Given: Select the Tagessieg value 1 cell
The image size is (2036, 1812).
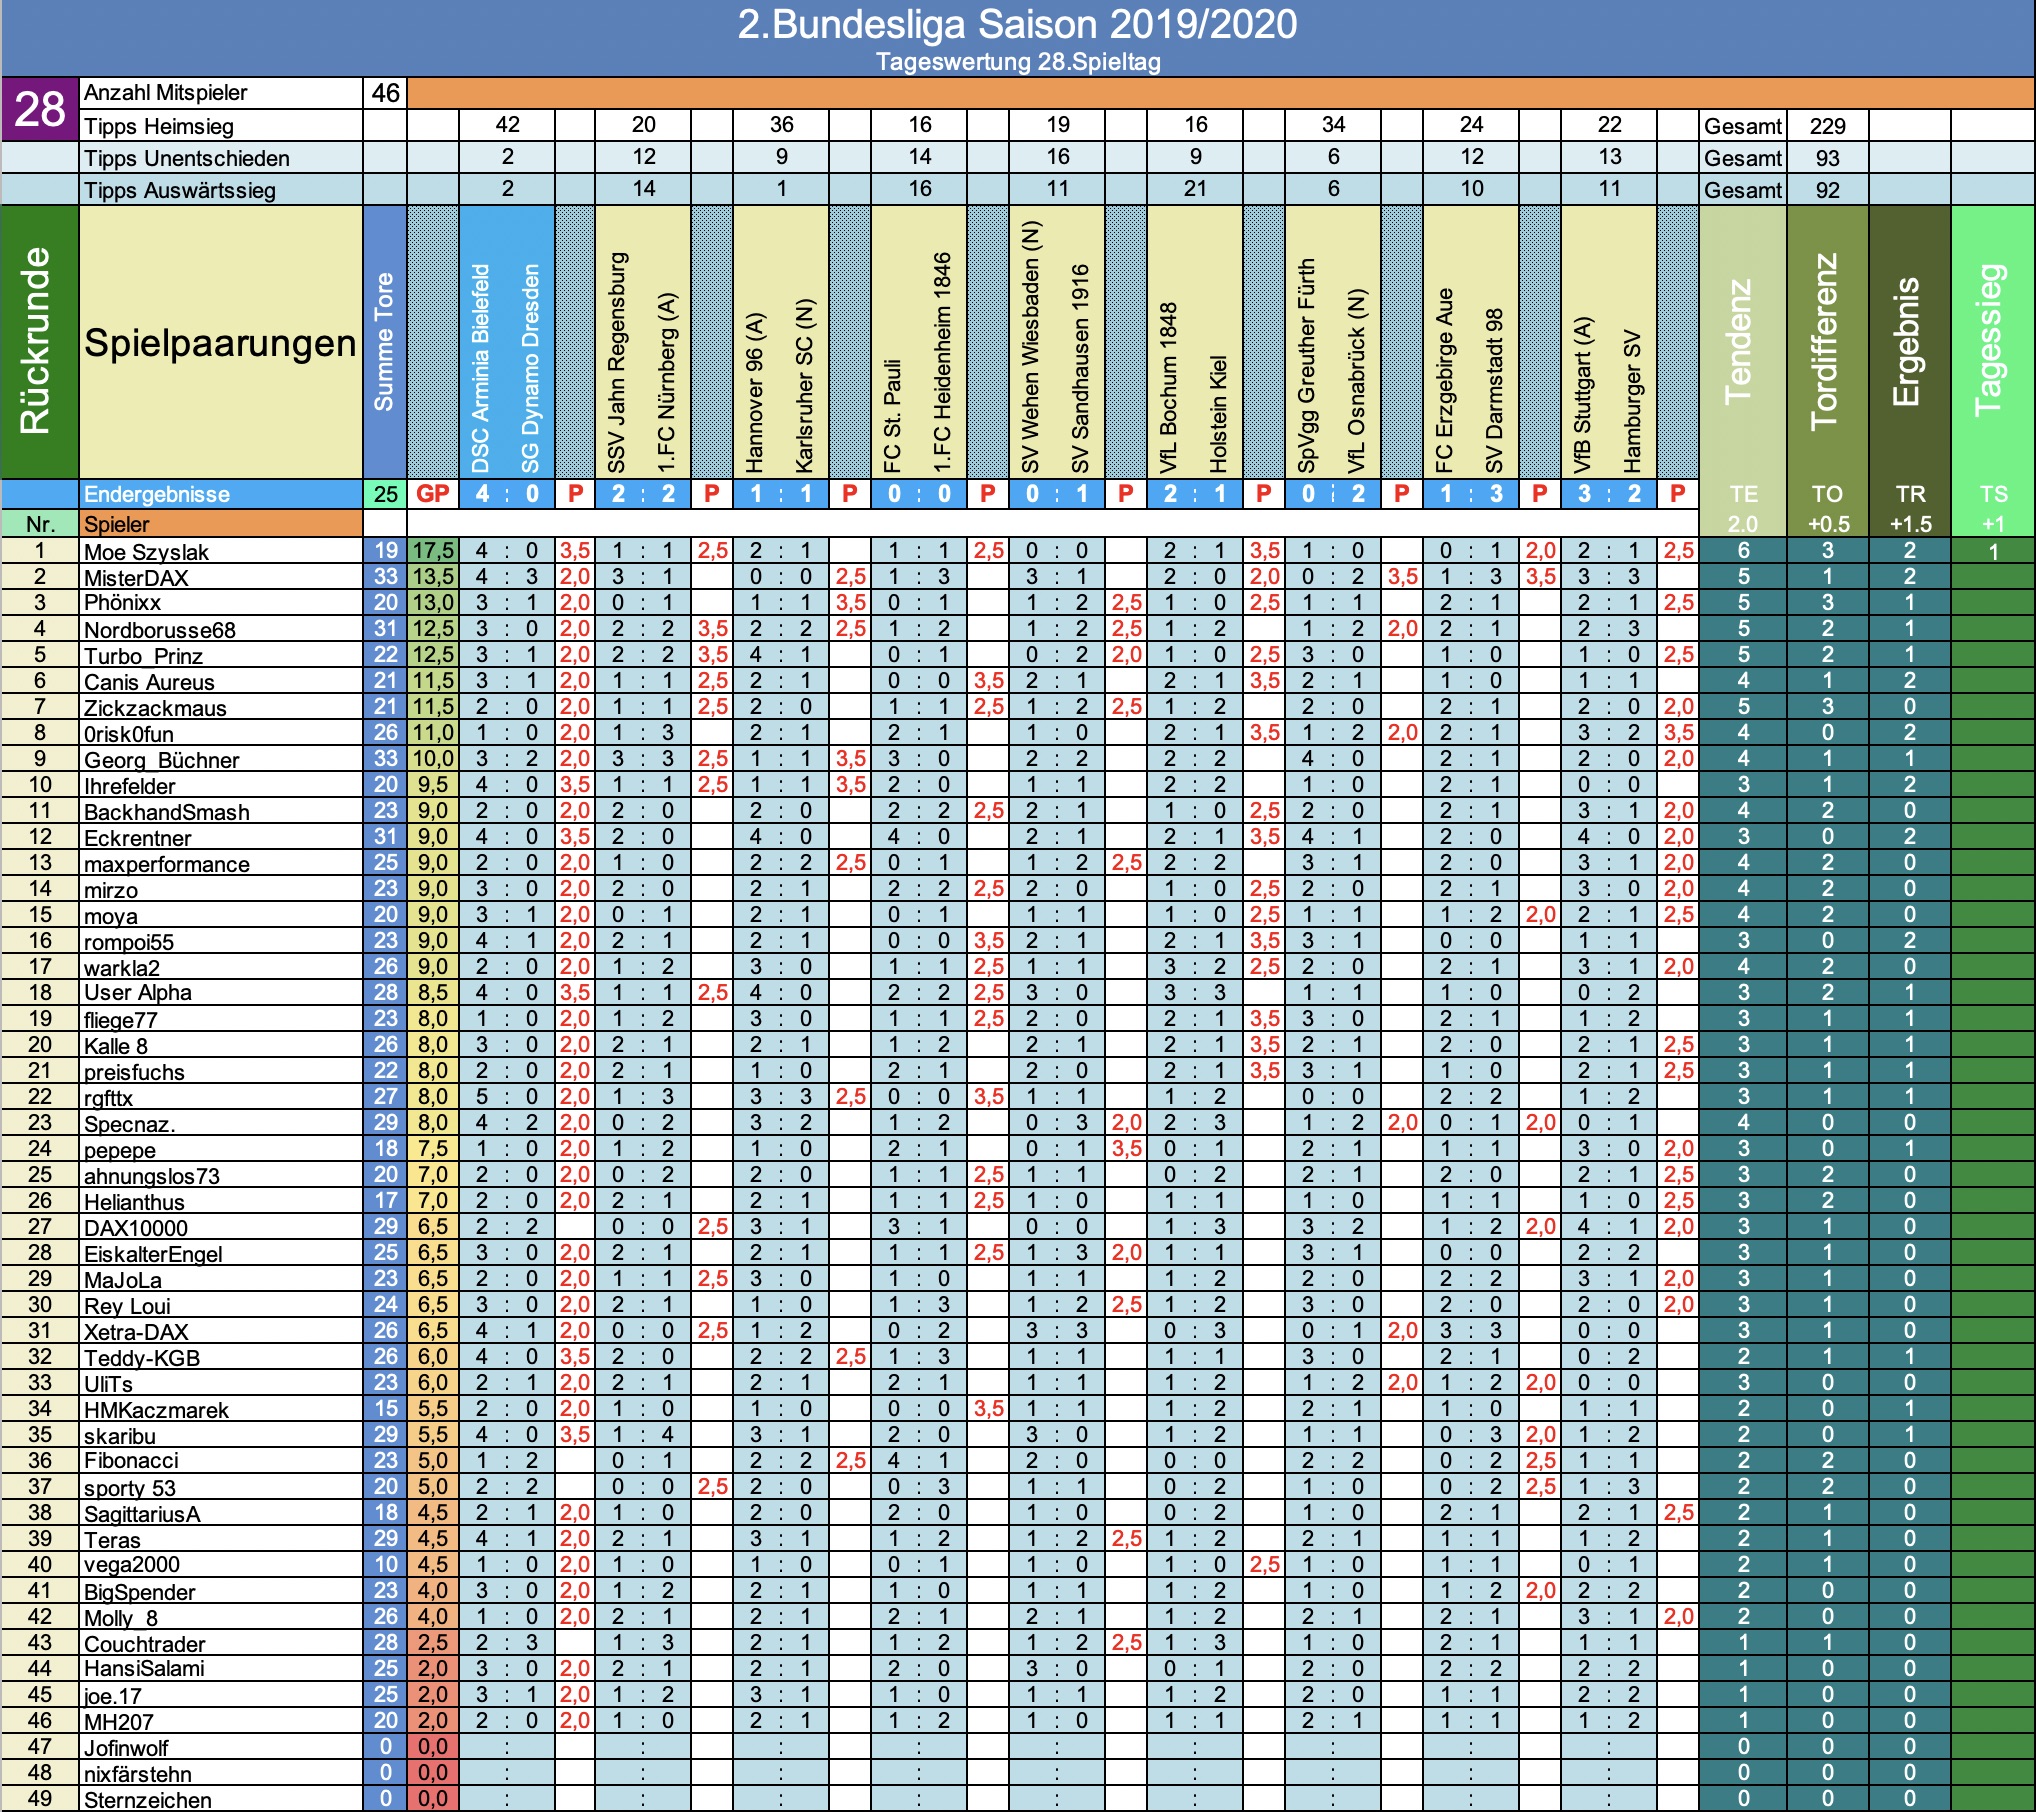Looking at the screenshot, I should click(1993, 551).
